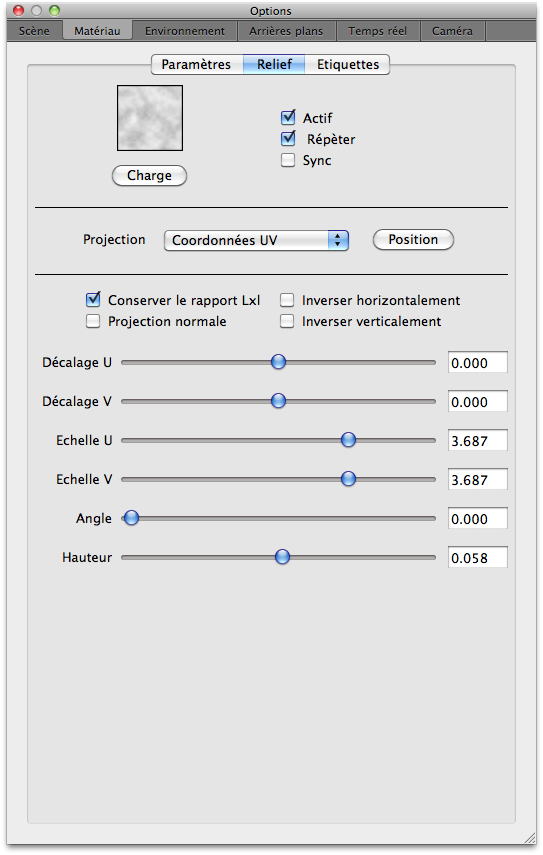Click the Décalage U value field
Screen dimensions: 543x855
coord(478,362)
